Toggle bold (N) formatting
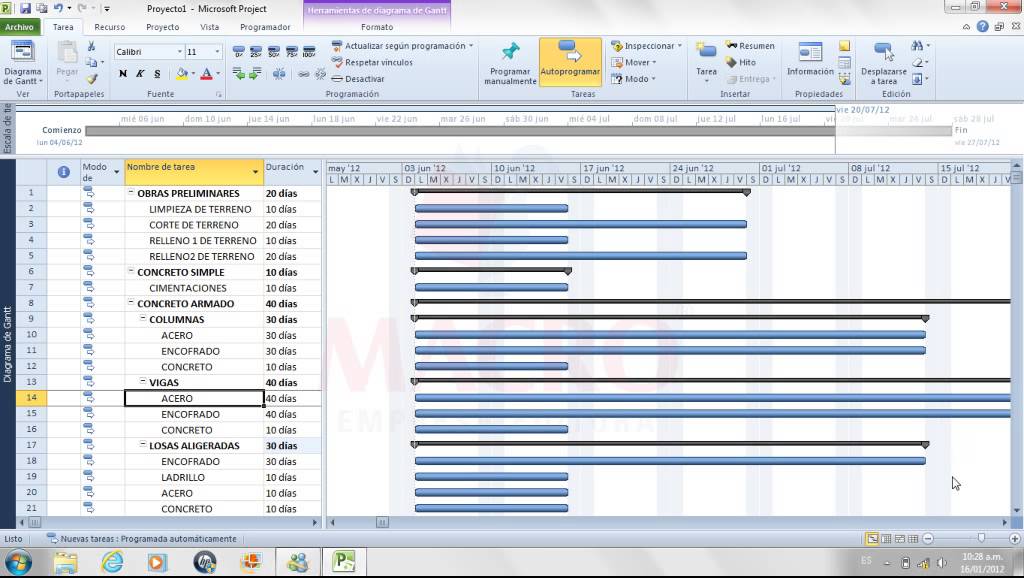1024x578 pixels. (123, 74)
